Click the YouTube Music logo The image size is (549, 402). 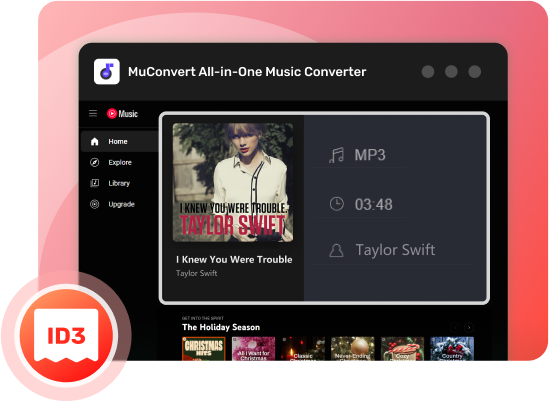[122, 113]
